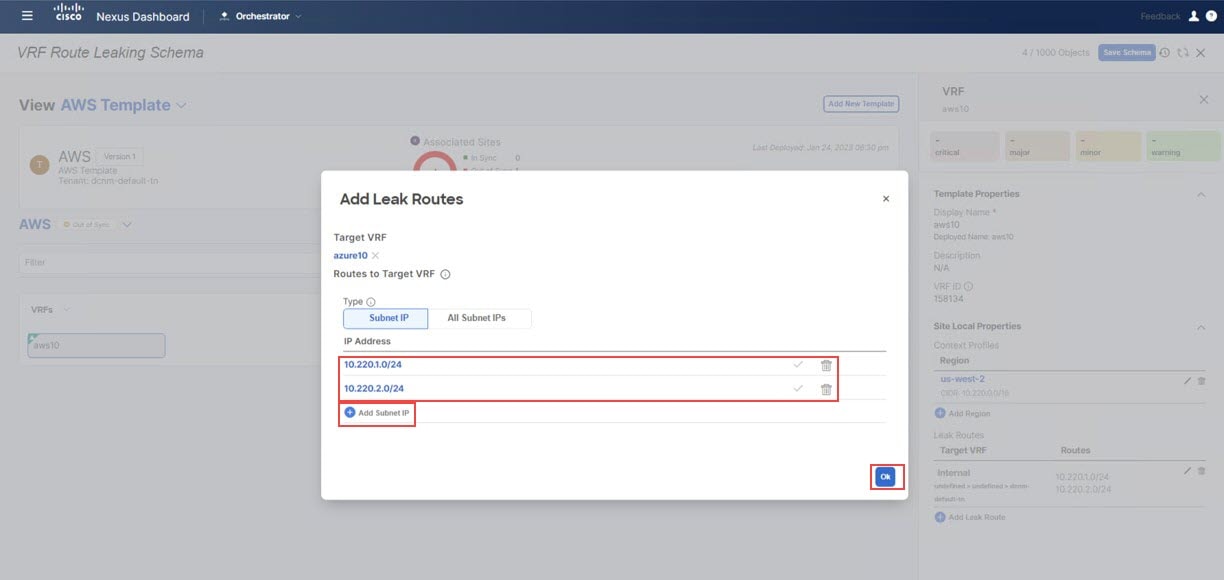Click the minor faults tile
This screenshot has height=580, width=1224.
(x=1109, y=146)
